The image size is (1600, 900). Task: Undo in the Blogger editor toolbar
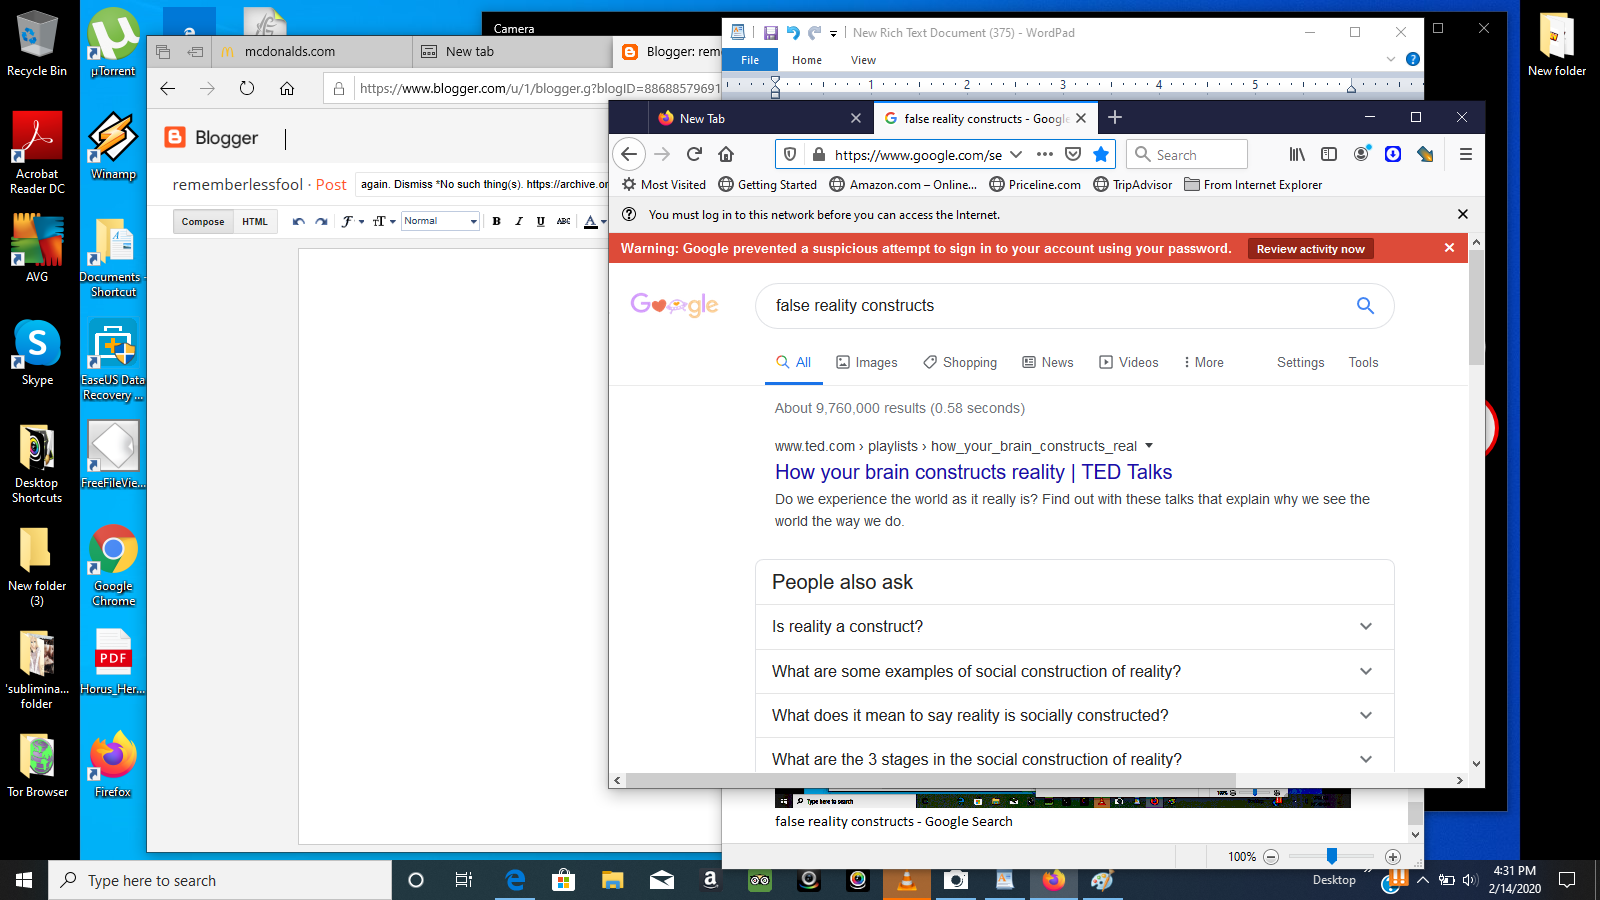(x=298, y=221)
